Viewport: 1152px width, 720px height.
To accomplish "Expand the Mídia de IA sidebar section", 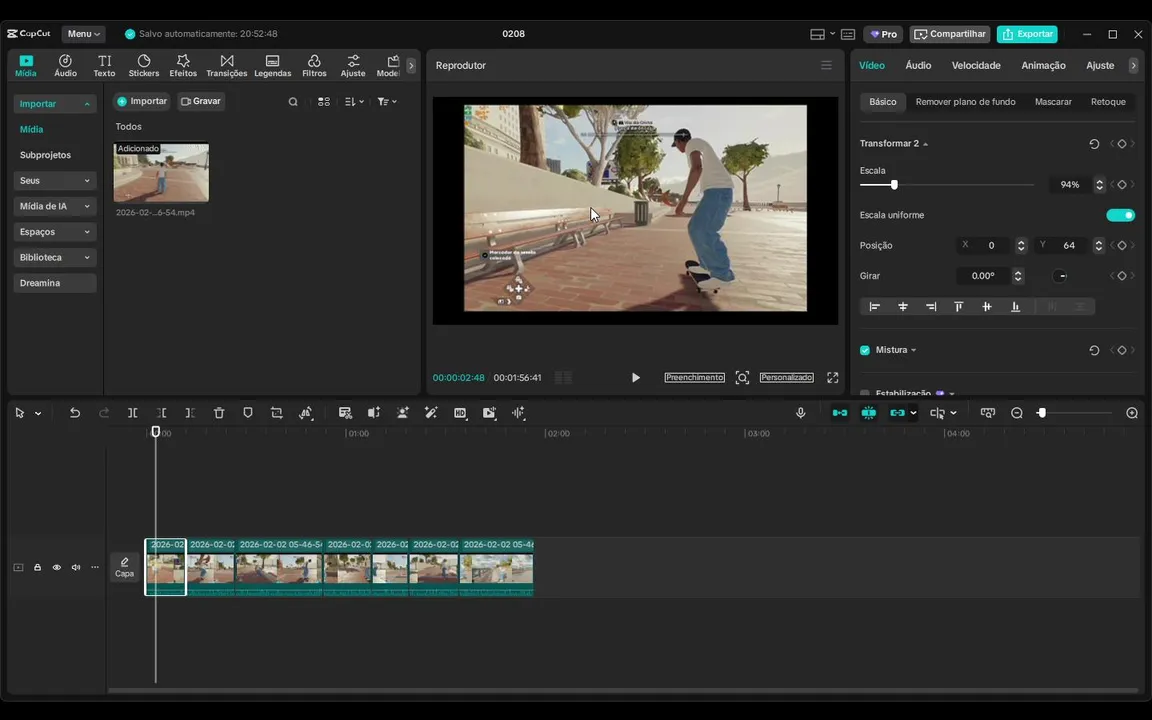I will 55,206.
